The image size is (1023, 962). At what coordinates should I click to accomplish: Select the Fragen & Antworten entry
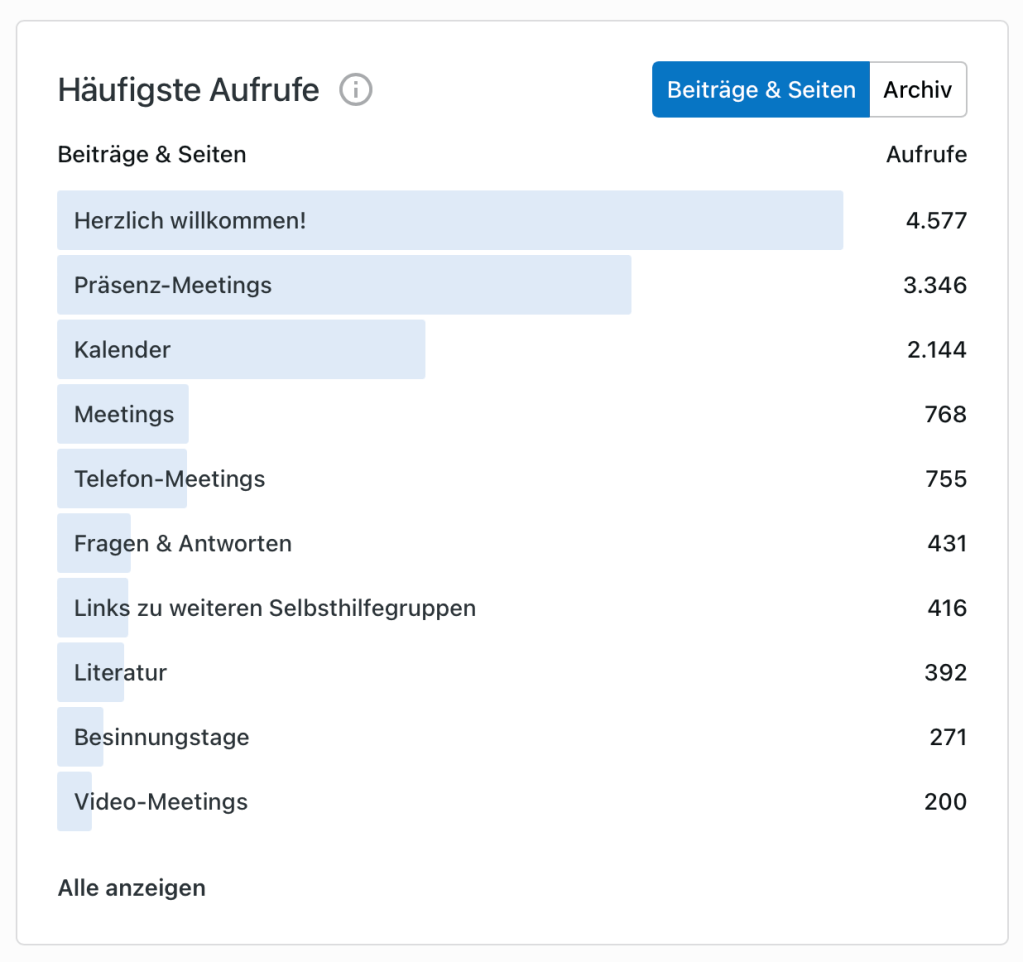click(x=183, y=544)
